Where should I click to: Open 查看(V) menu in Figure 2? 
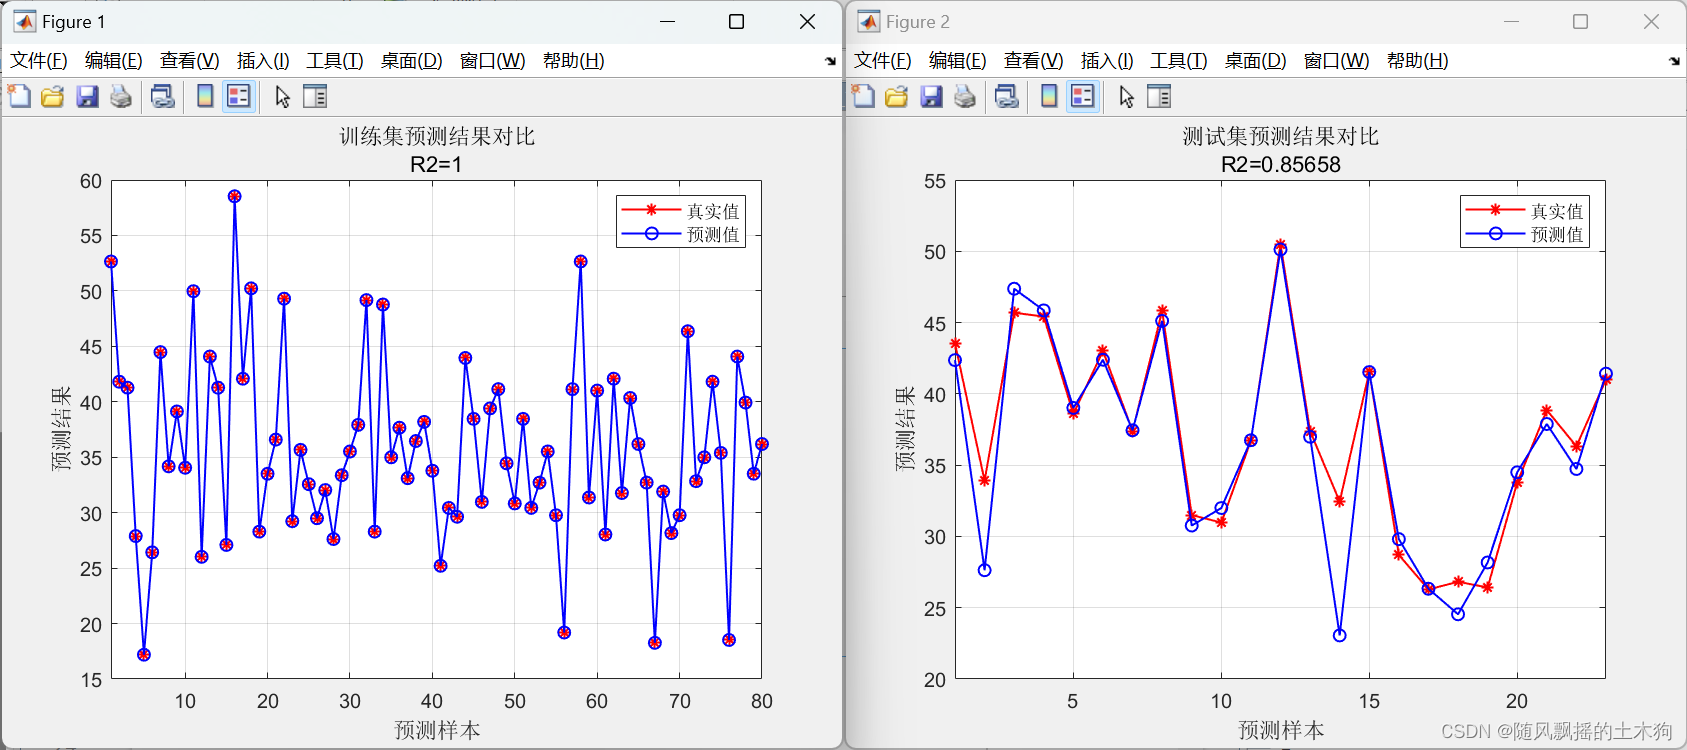1034,61
